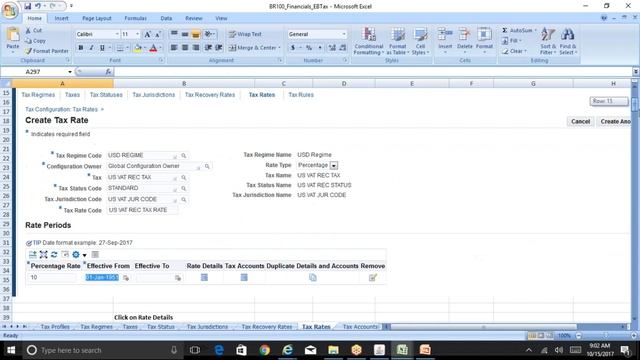This screenshot has width=640, height=360.
Task: Click the Insert Function fx icon
Action: 108,72
